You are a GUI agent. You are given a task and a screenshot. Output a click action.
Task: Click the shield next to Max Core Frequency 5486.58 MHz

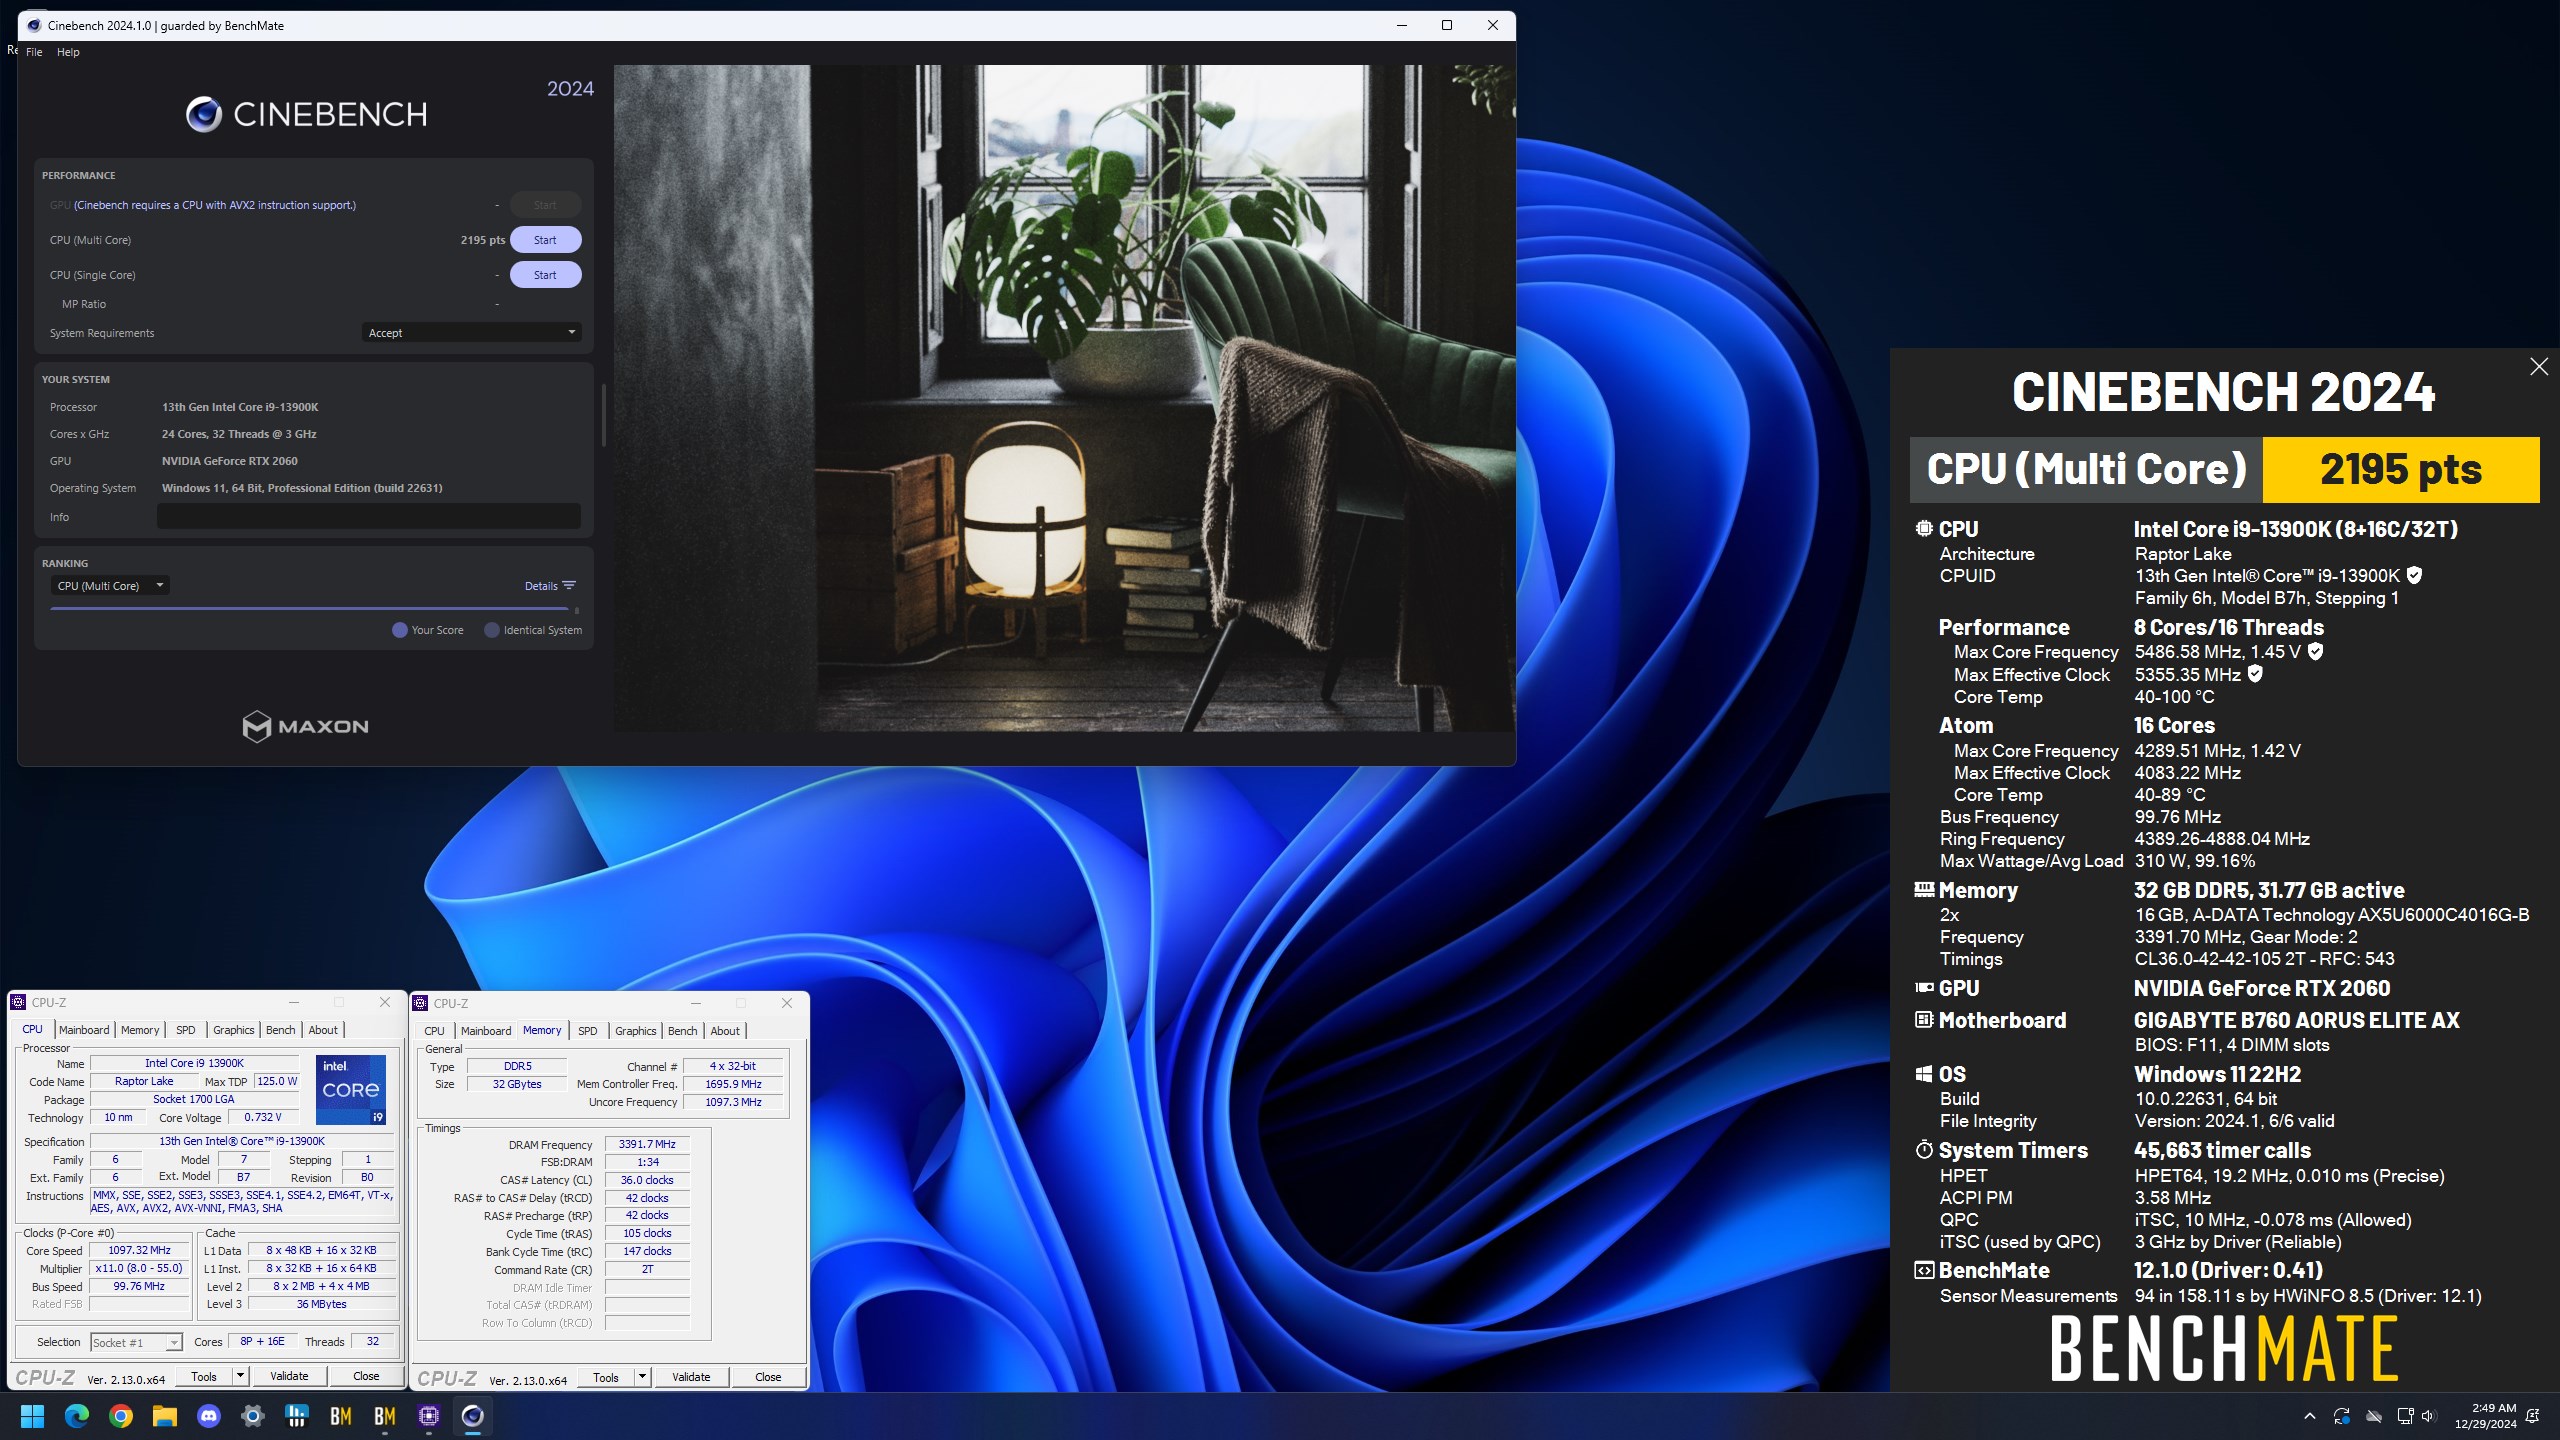2315,651
